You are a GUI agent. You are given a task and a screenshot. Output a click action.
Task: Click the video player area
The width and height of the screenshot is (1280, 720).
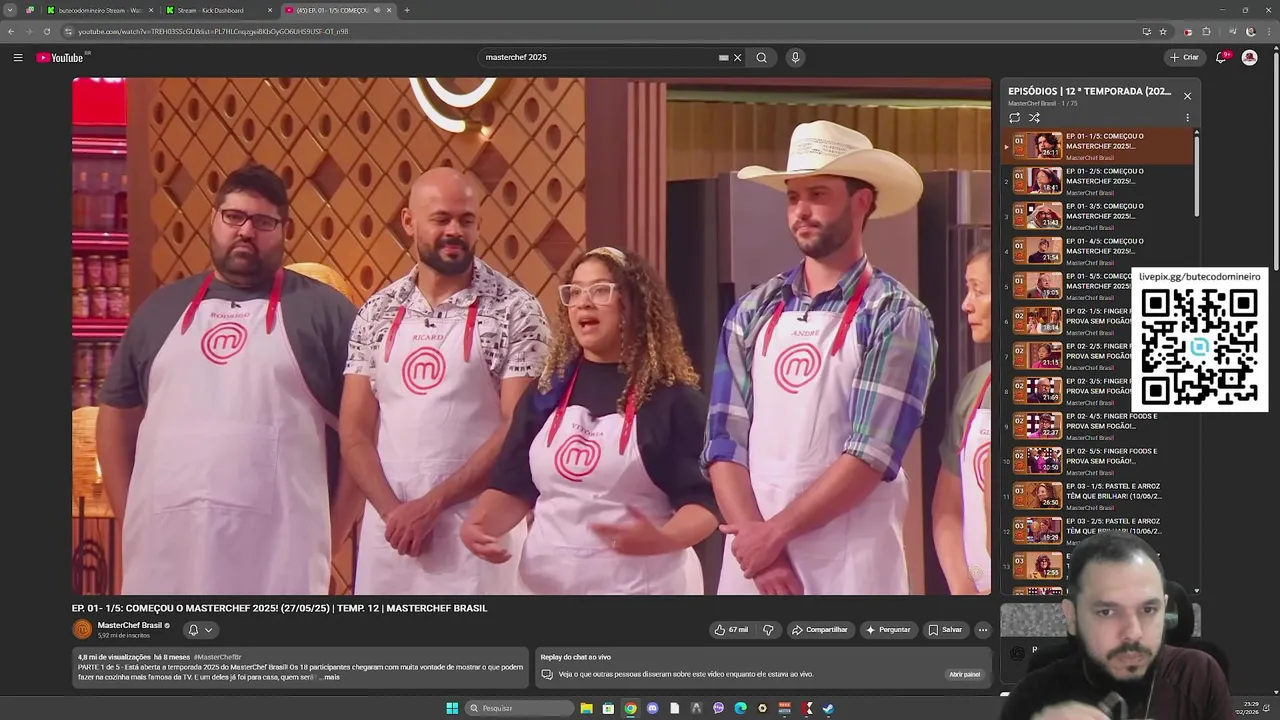click(531, 336)
